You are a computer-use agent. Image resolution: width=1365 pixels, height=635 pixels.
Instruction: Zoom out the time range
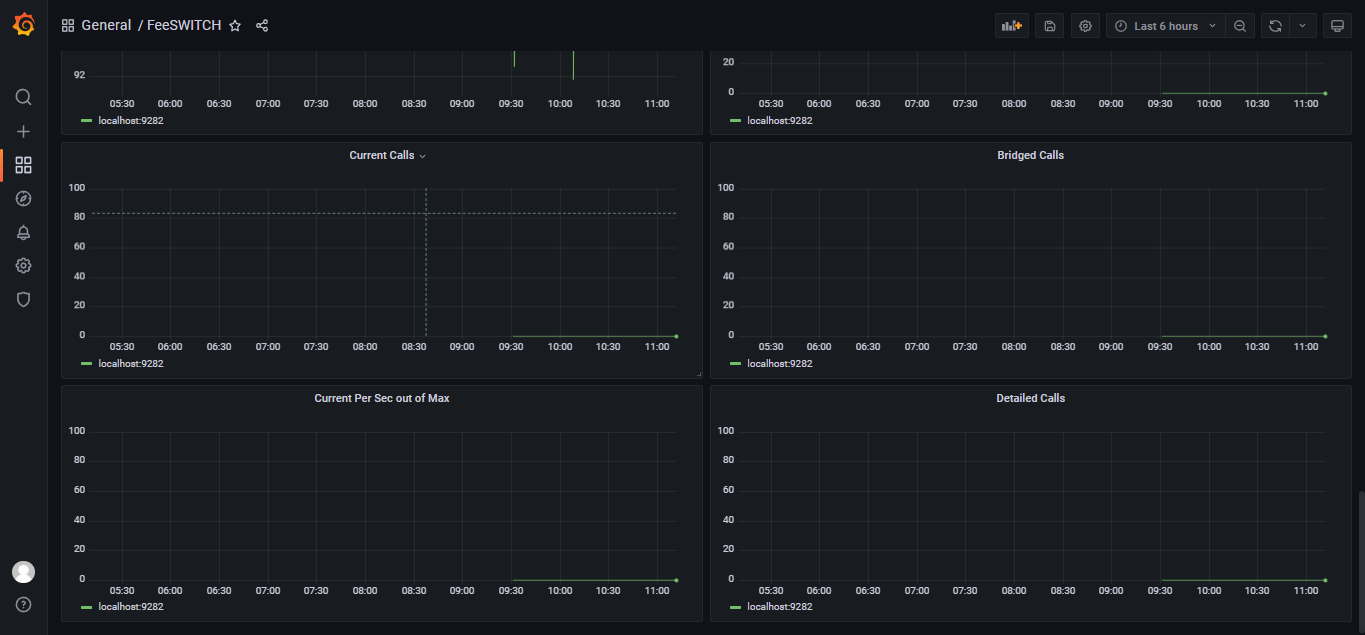pyautogui.click(x=1240, y=26)
